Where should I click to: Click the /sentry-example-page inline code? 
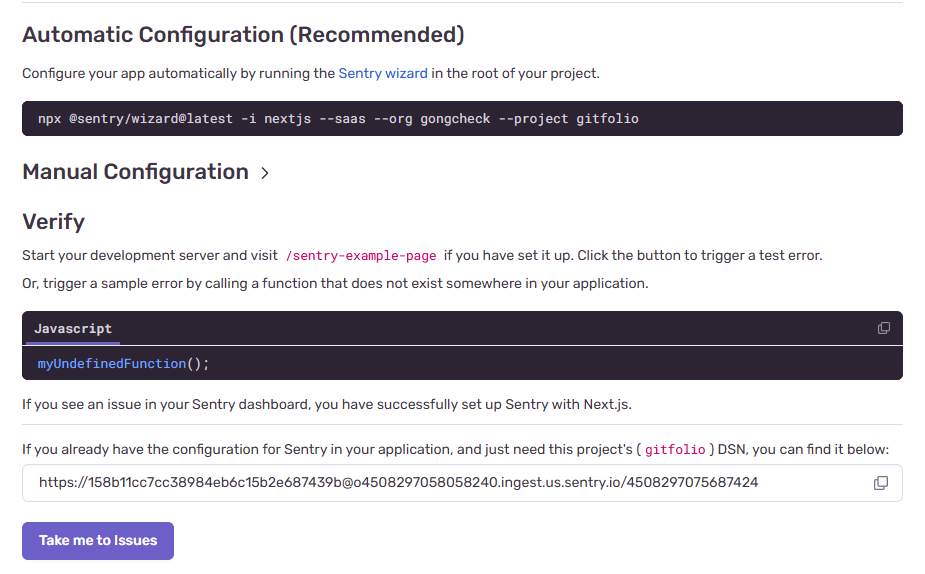360,255
